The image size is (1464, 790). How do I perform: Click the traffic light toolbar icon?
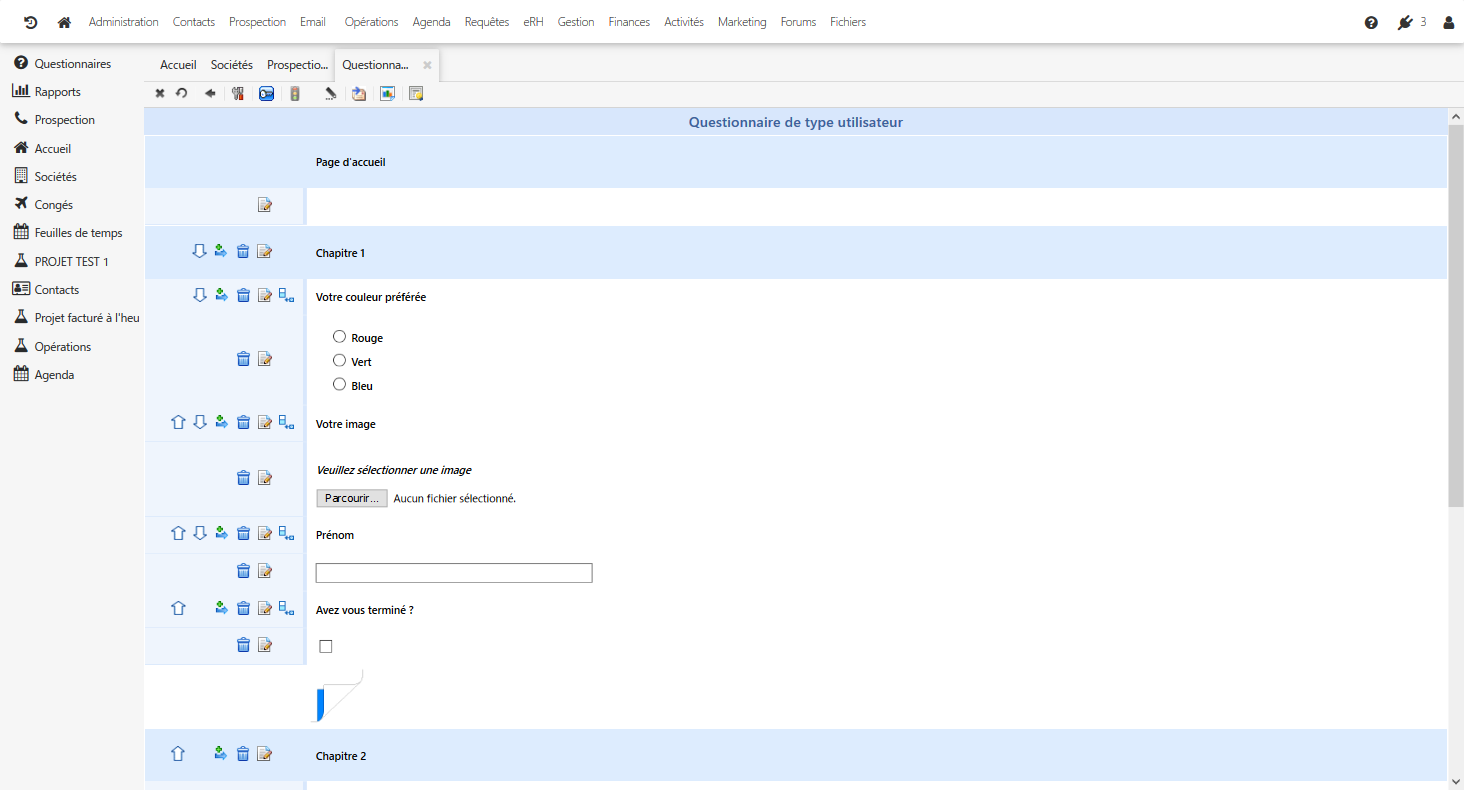point(295,93)
